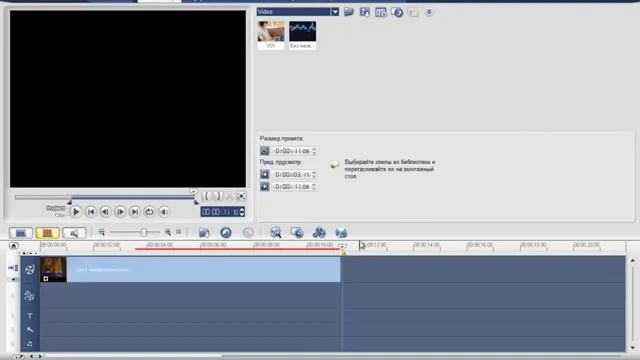Set mark-in point with left bracket
Image resolution: width=640 pixels, height=360 pixels.
[207, 196]
